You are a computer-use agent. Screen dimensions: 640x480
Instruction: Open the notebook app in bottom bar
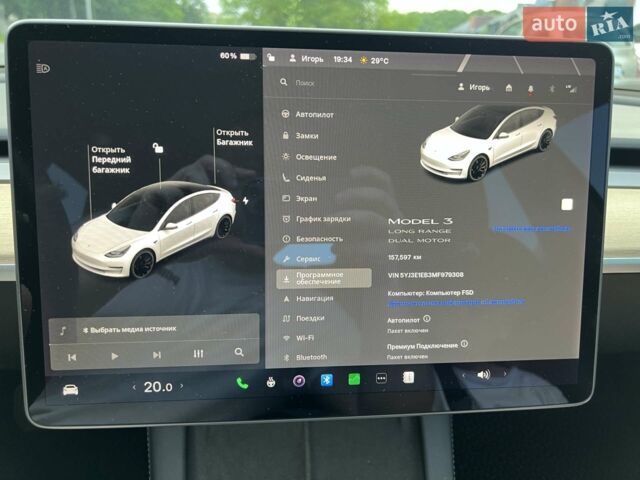pyautogui.click(x=408, y=378)
